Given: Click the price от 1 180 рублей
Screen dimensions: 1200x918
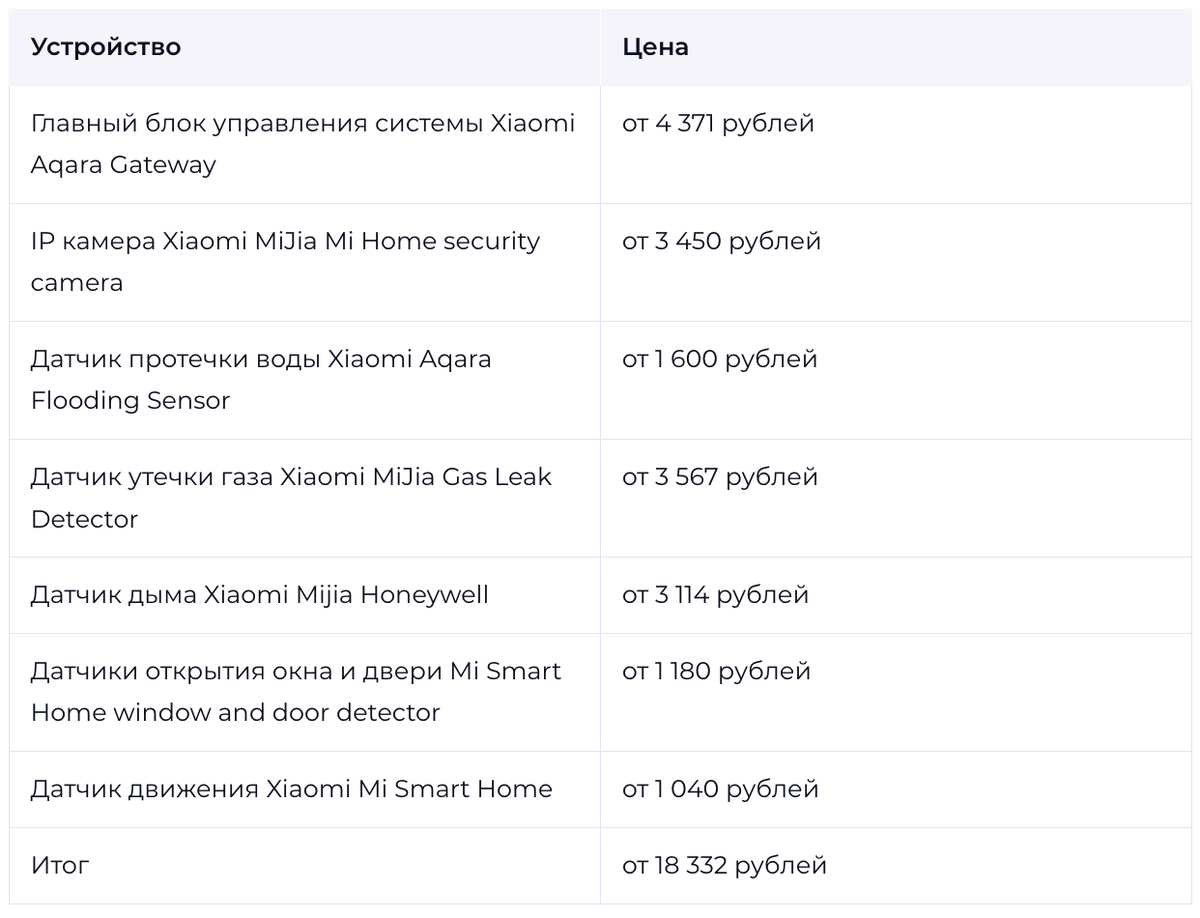Looking at the screenshot, I should 716,671.
